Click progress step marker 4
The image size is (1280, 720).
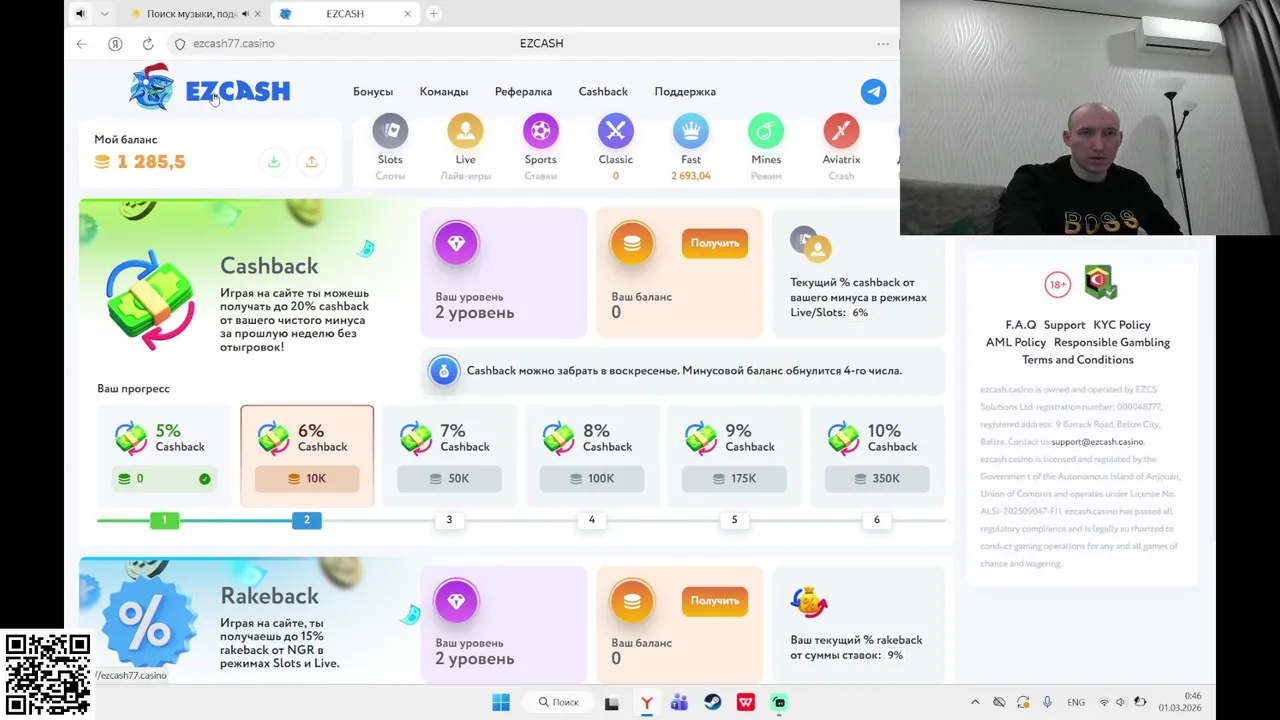(592, 520)
